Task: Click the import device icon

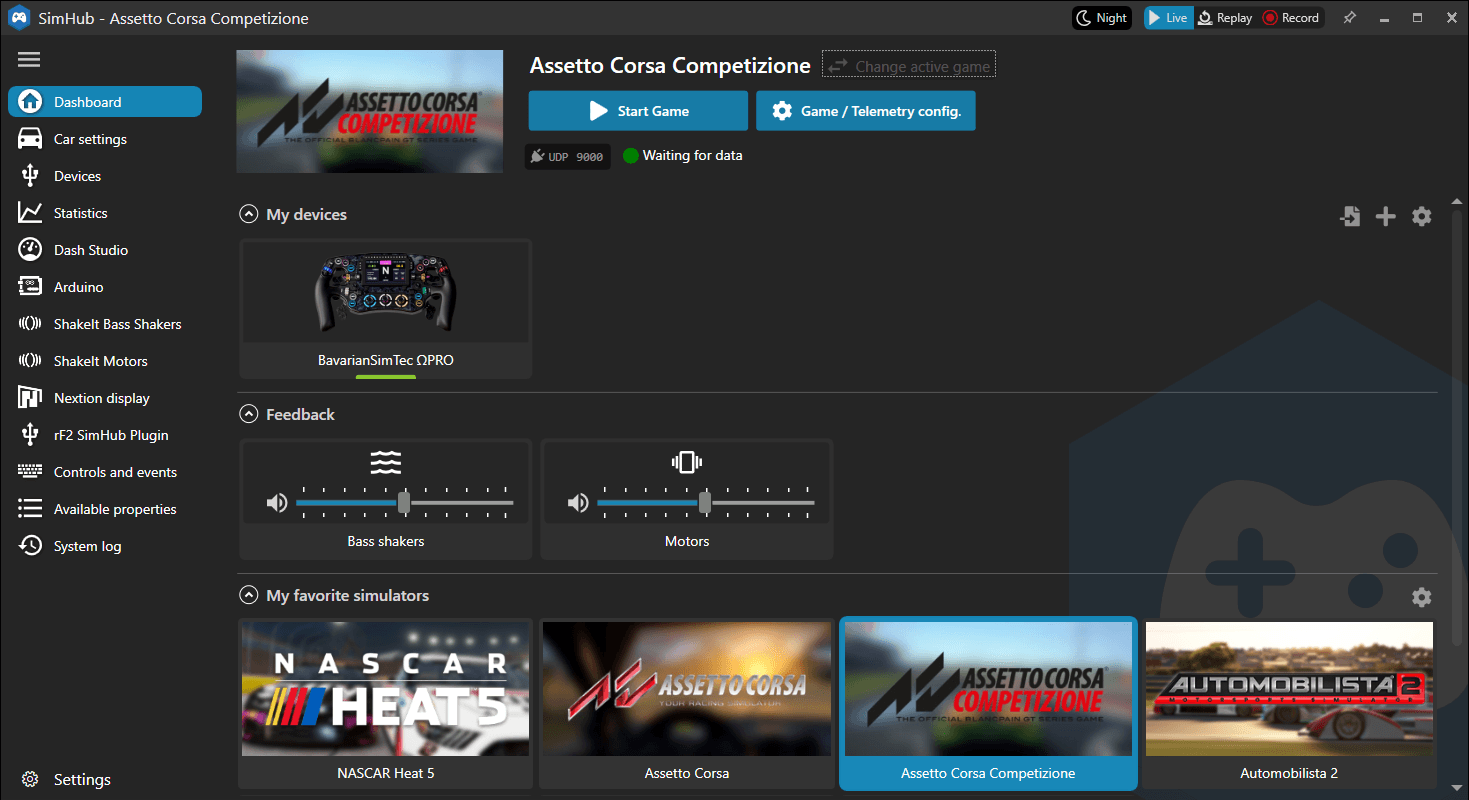Action: (x=1350, y=216)
